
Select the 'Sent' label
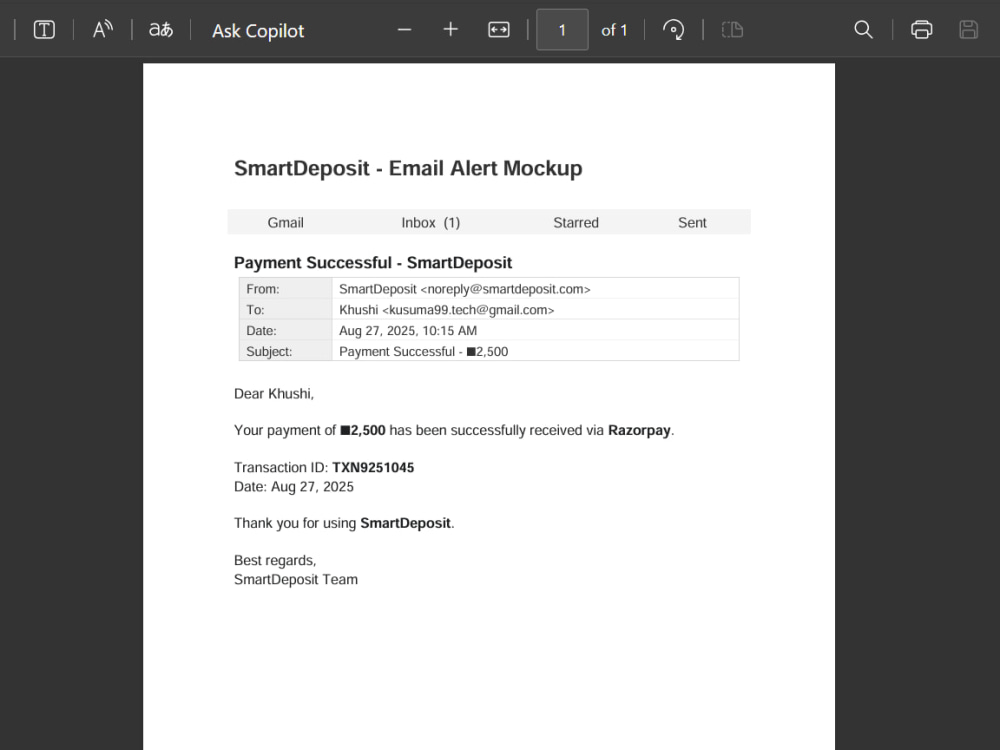[692, 223]
